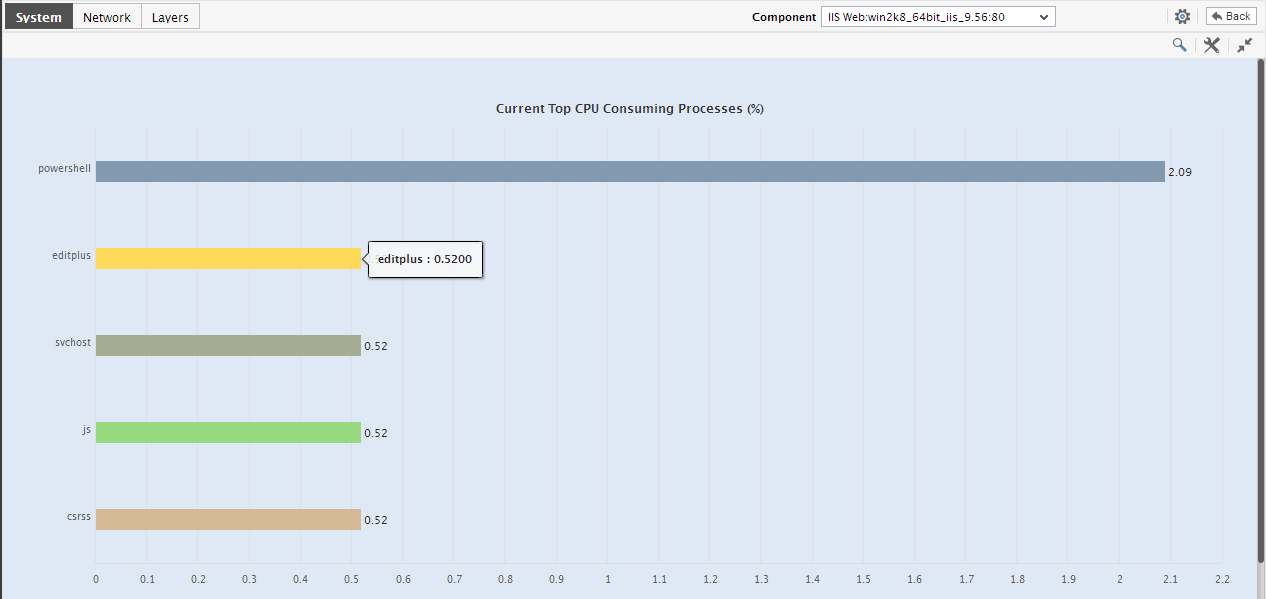Viewport: 1266px width, 599px height.
Task: Click the svchost bar in chart
Action: coord(228,345)
